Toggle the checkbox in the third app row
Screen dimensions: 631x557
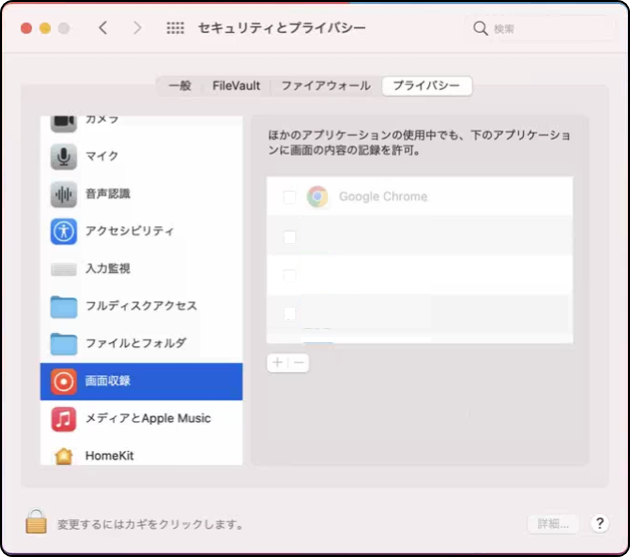click(x=289, y=275)
